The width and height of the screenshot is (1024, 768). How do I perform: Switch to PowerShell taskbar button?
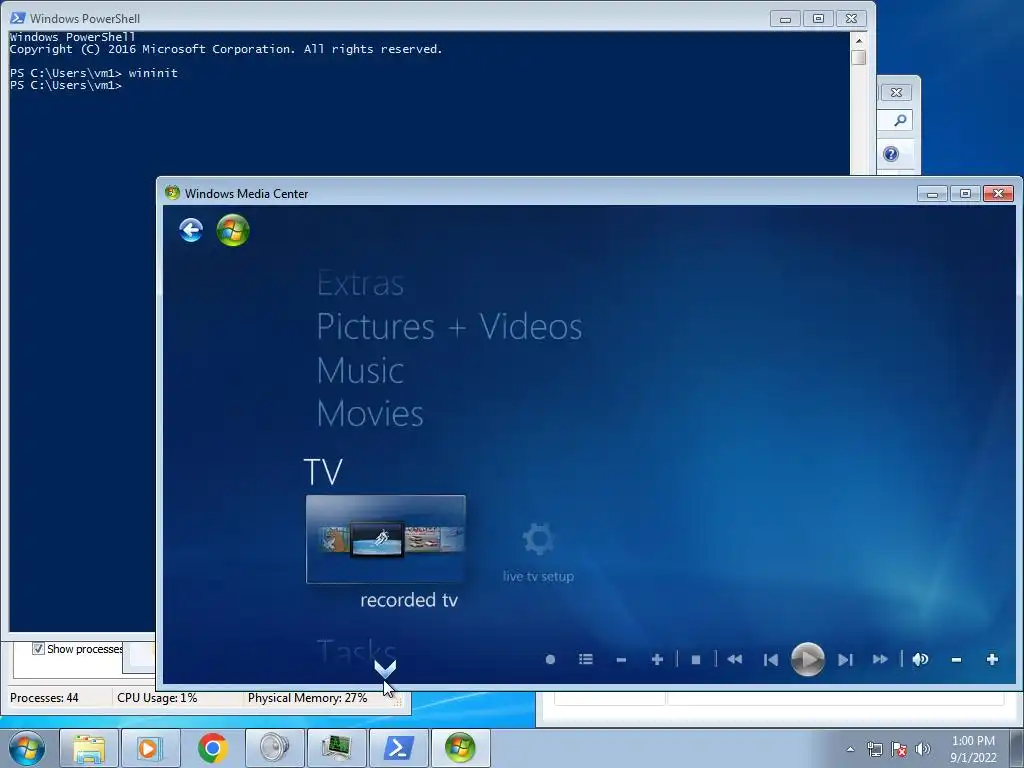[398, 748]
